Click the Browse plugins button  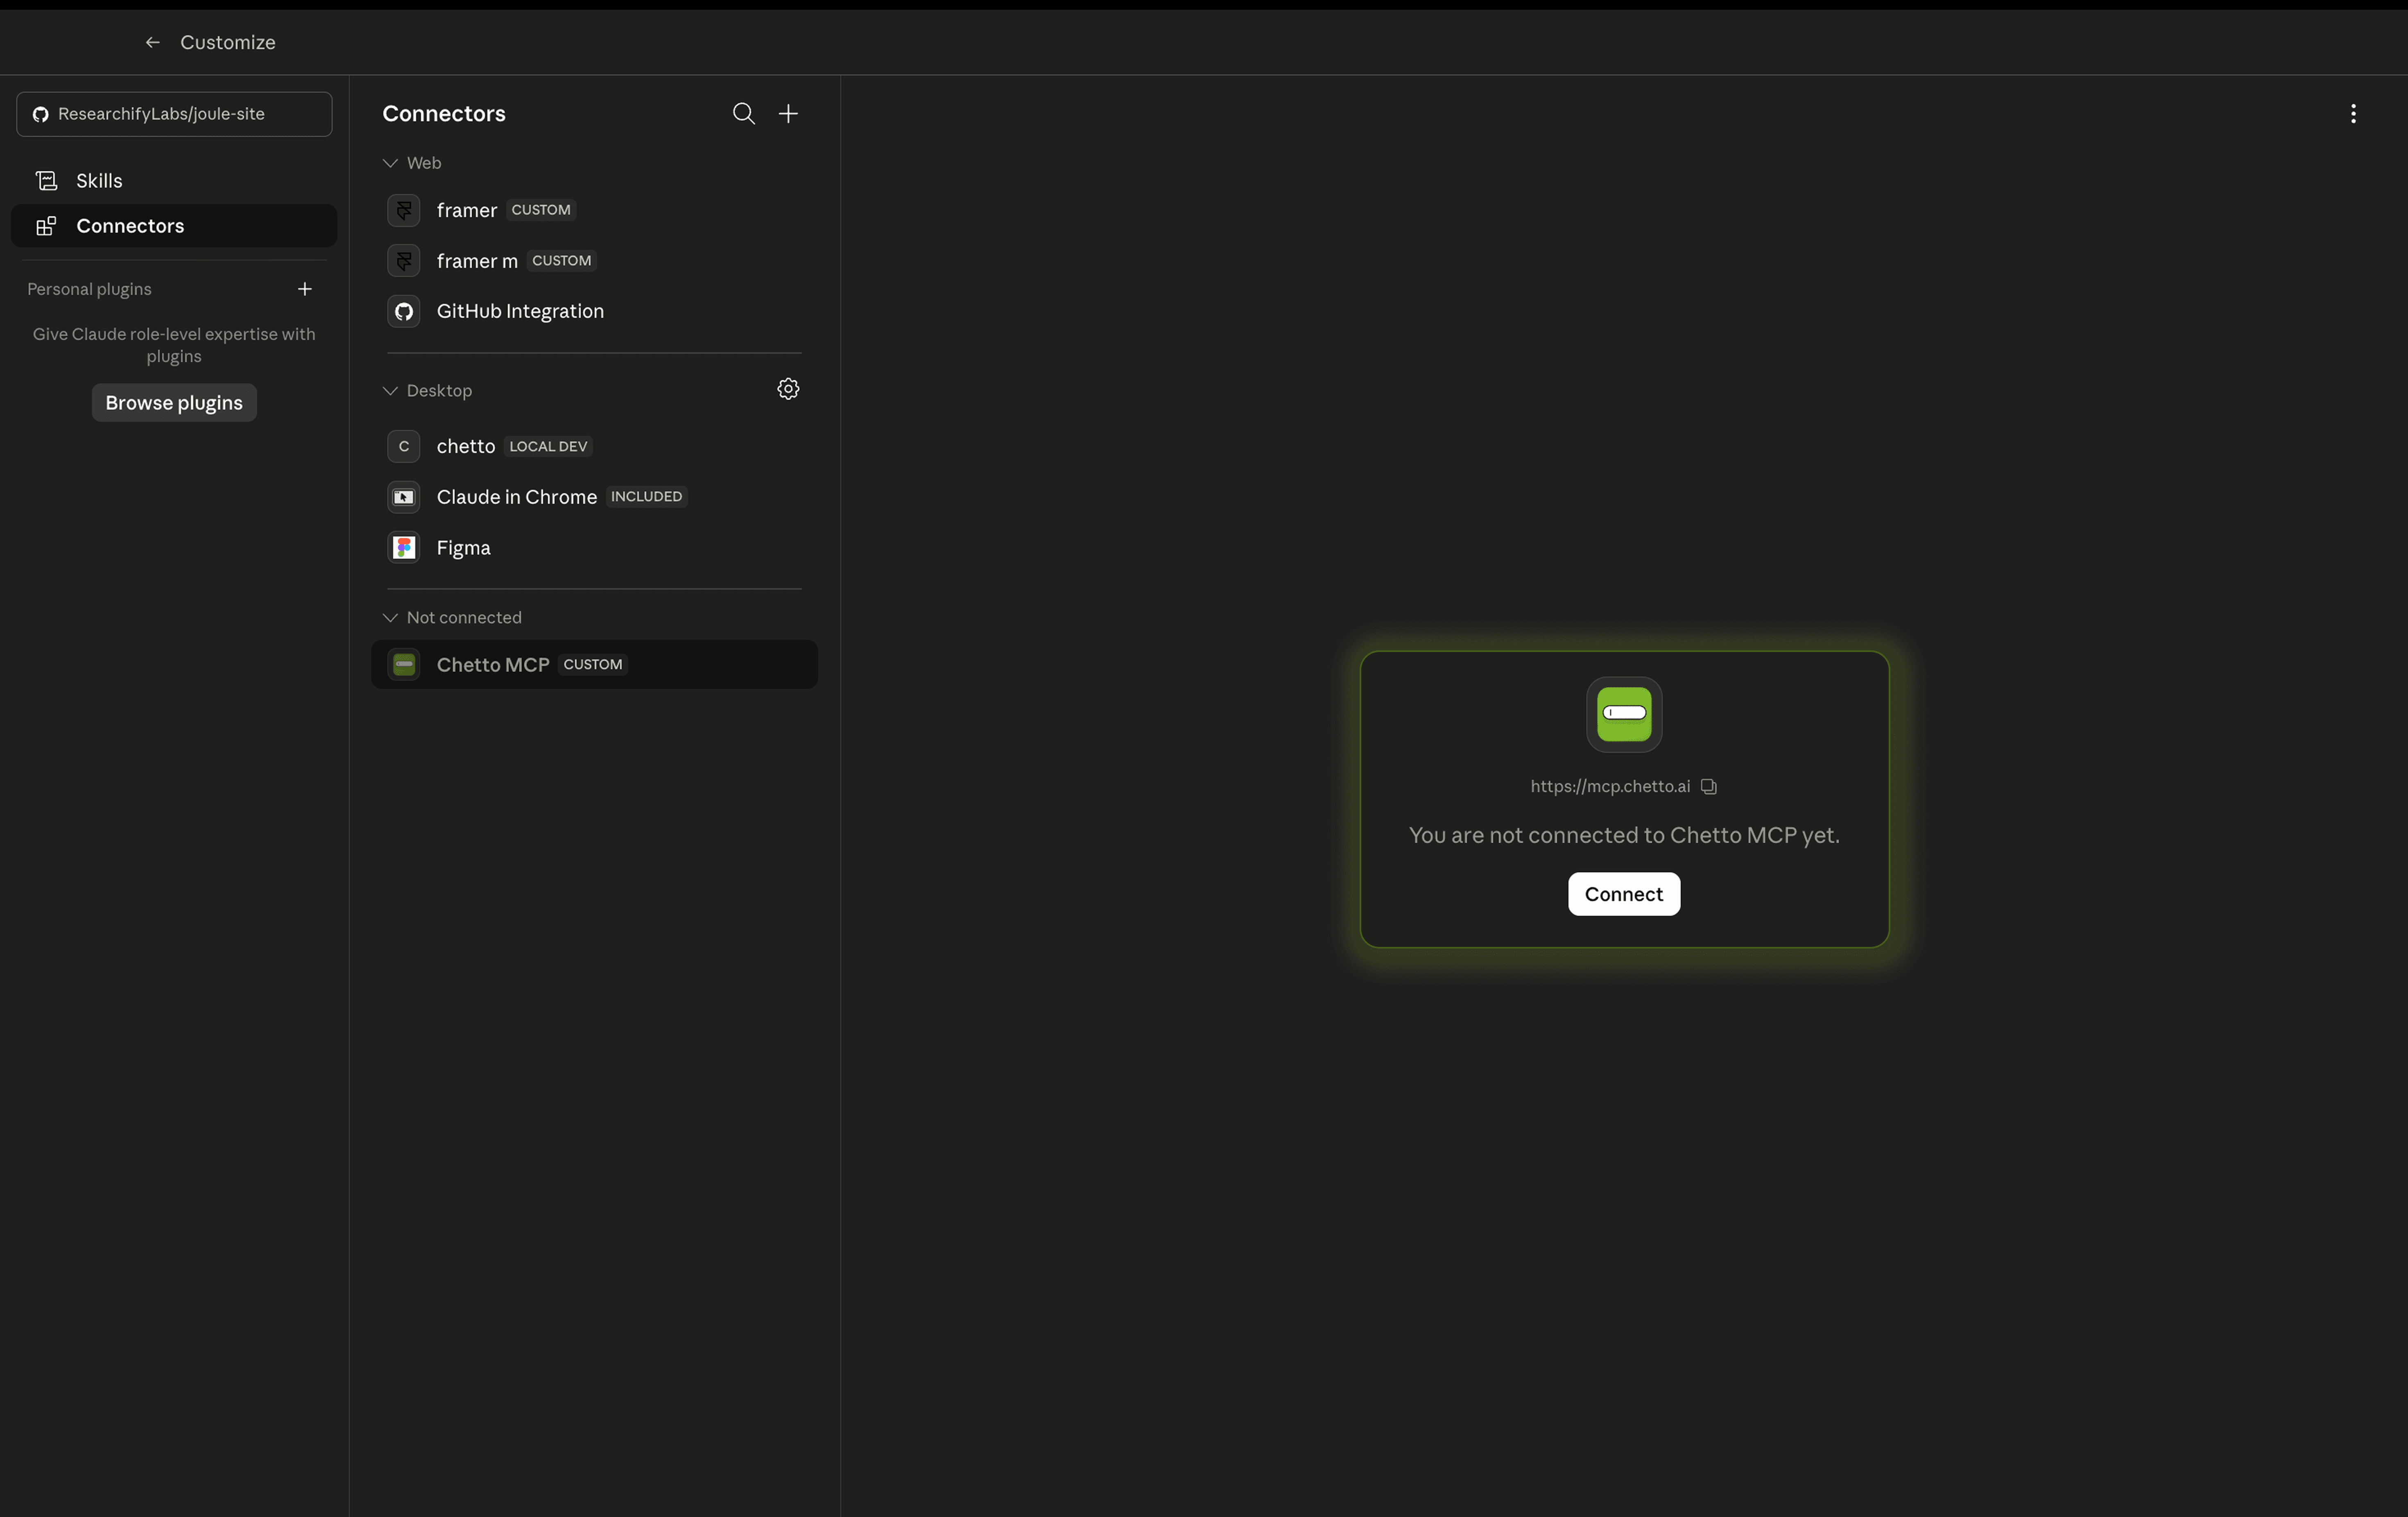(x=174, y=403)
